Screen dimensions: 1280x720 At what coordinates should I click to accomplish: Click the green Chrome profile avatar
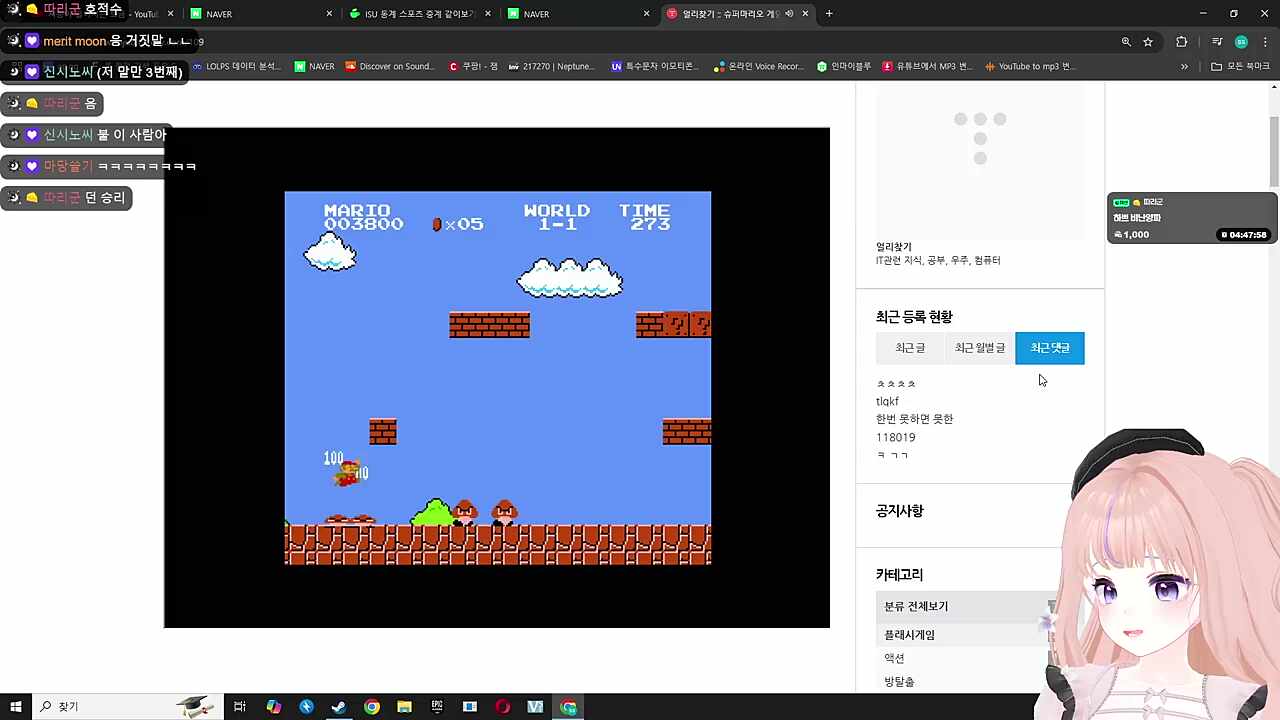coord(1241,41)
